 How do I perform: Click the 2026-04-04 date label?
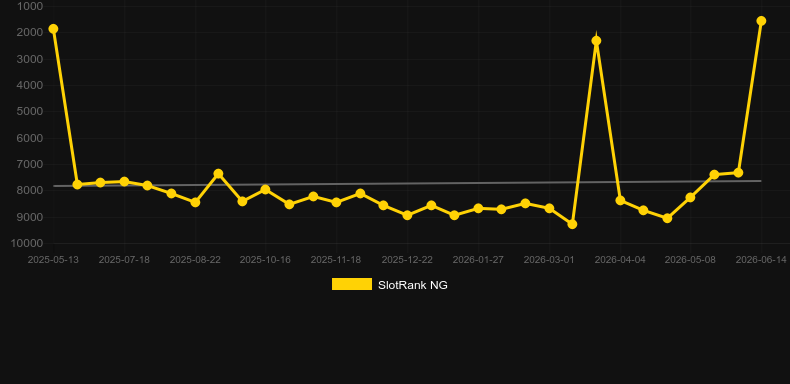tap(620, 260)
